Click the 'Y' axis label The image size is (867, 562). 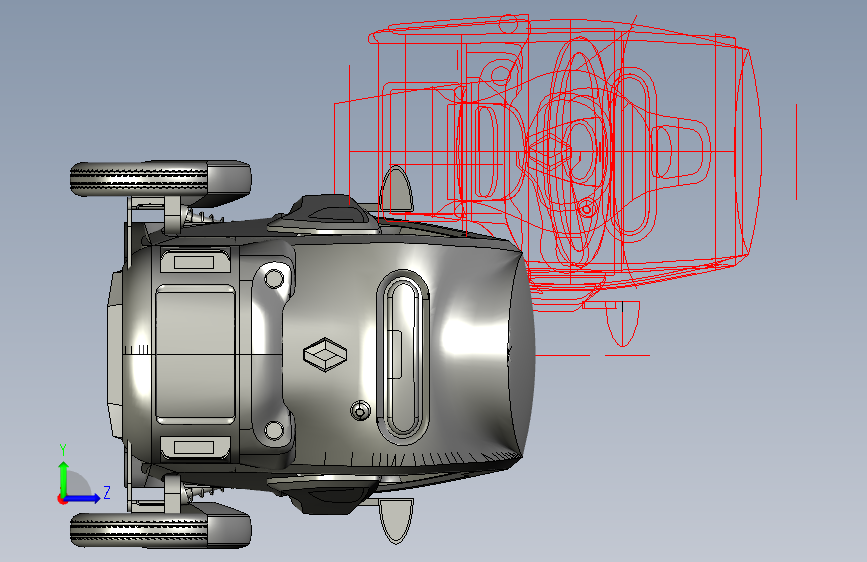[63, 450]
